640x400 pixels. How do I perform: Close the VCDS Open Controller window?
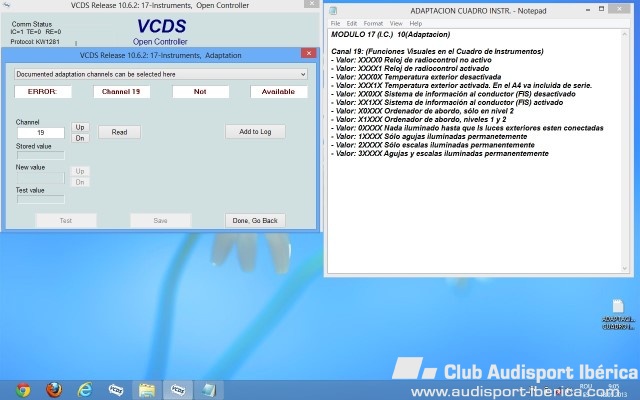point(311,3)
